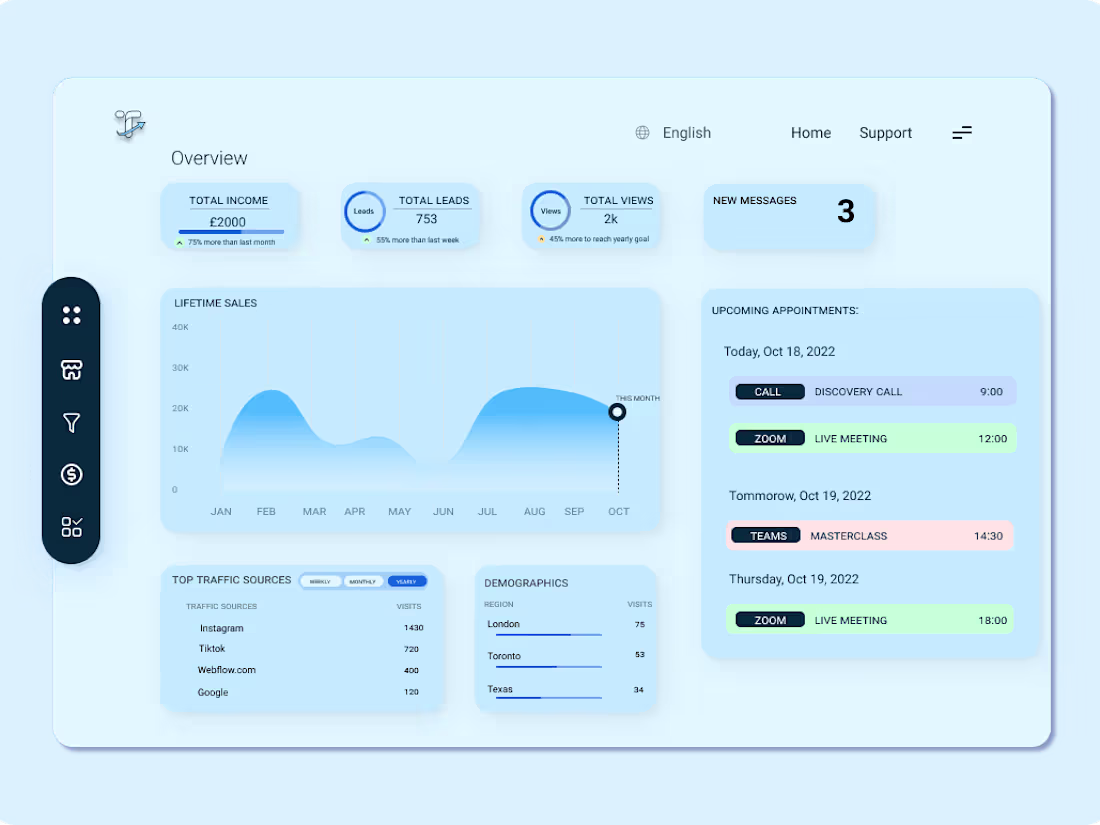Open the English language dropdown
Image resolution: width=1100 pixels, height=825 pixels.
coord(686,132)
